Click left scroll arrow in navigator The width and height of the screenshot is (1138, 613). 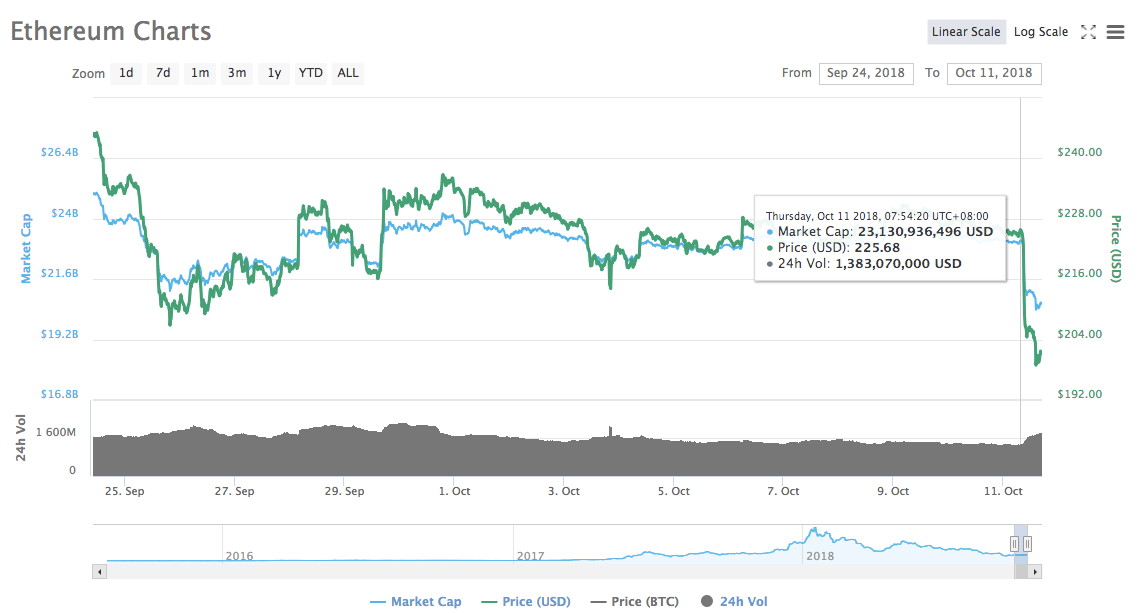click(x=99, y=572)
